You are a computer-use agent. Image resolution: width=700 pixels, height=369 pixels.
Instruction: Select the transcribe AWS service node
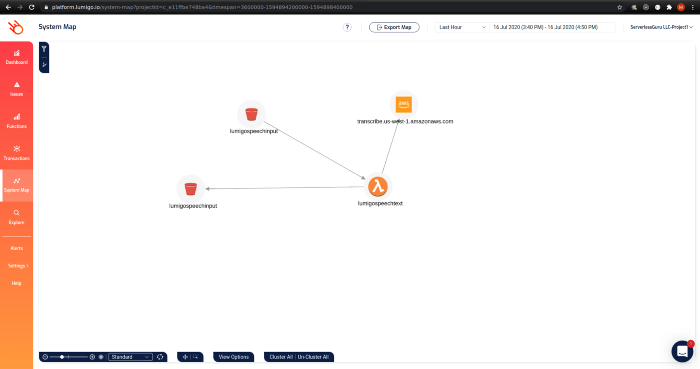coord(404,104)
